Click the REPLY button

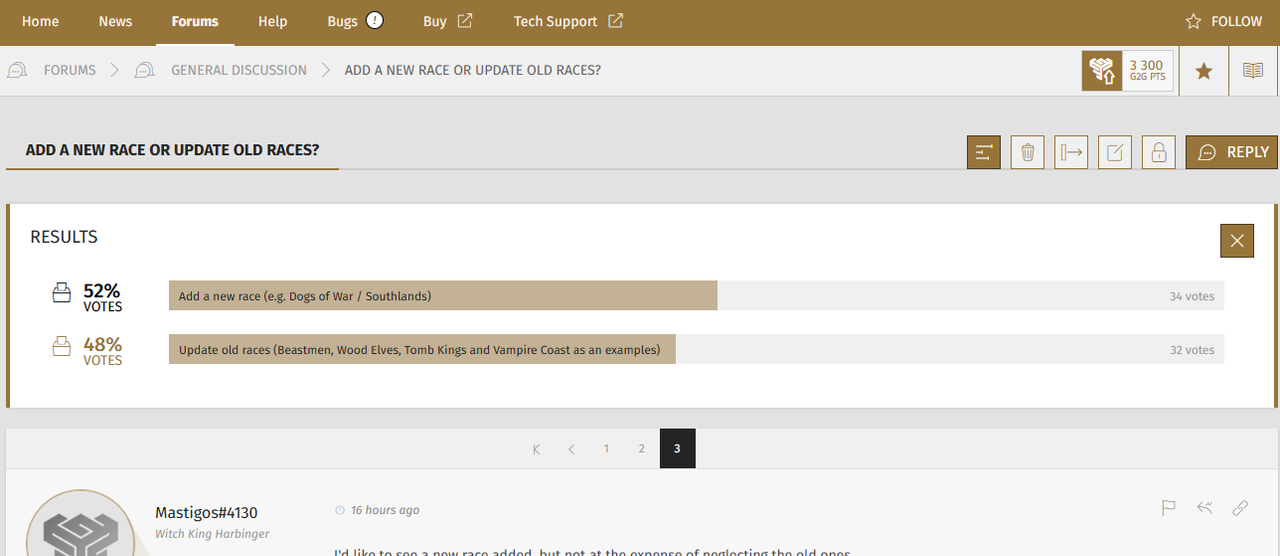tap(1232, 152)
